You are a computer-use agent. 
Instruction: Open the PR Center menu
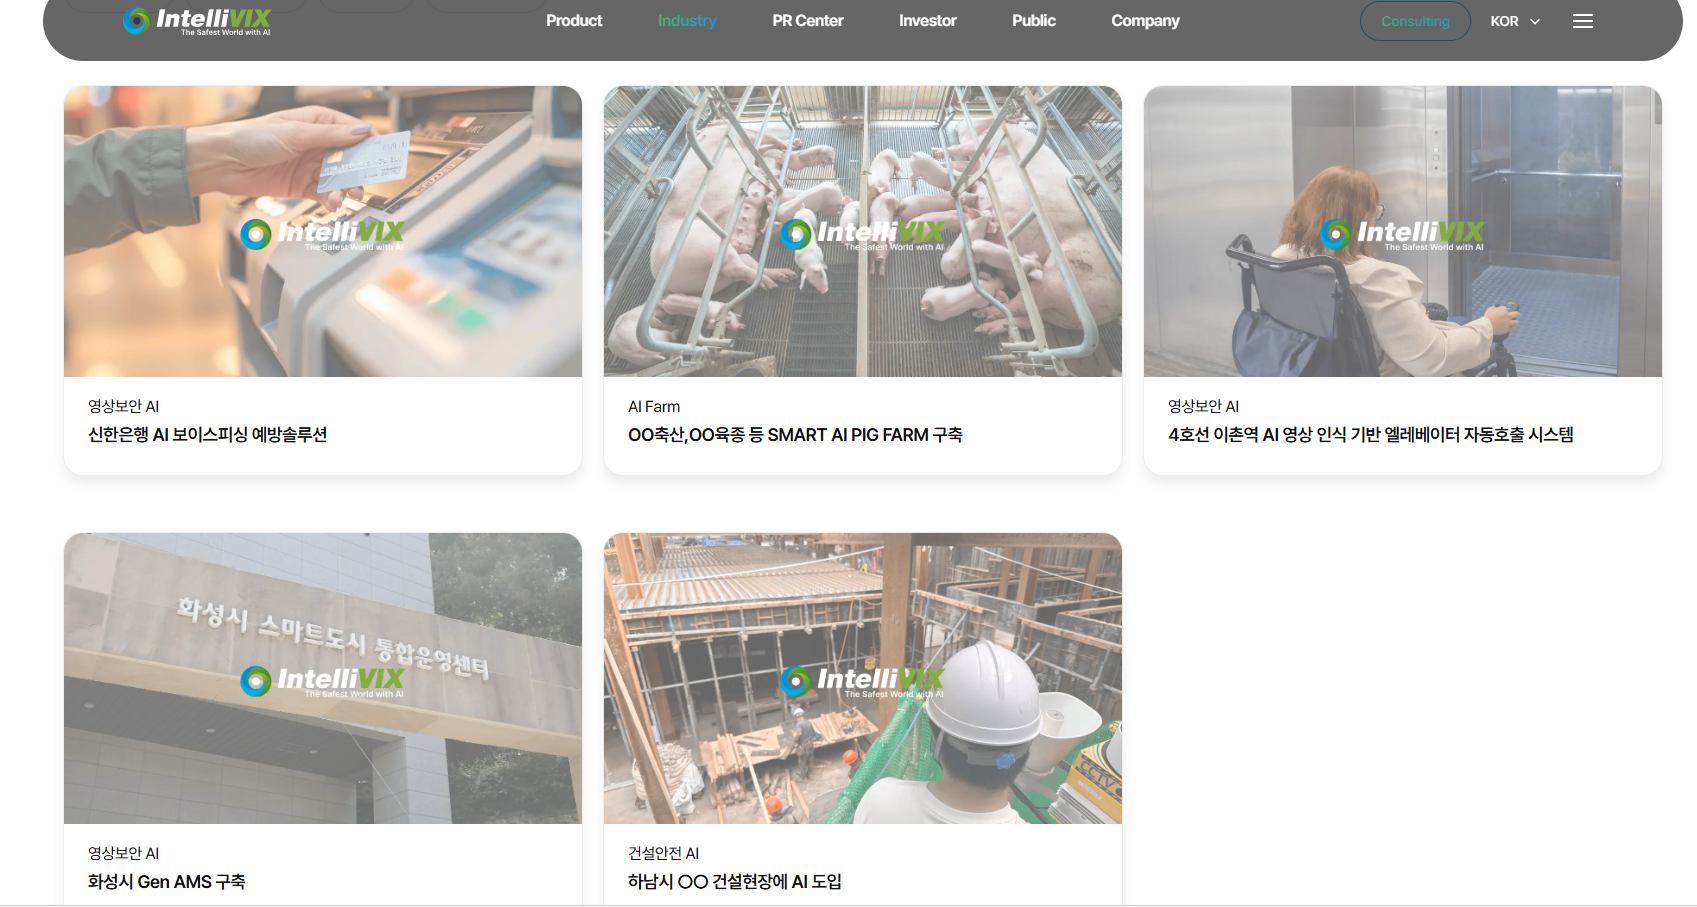(x=808, y=21)
